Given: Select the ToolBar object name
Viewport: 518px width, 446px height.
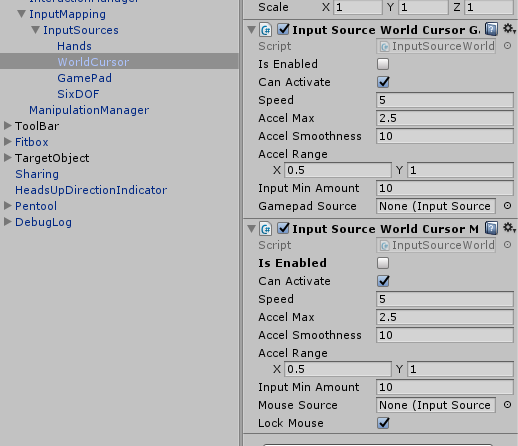Looking at the screenshot, I should (37, 126).
